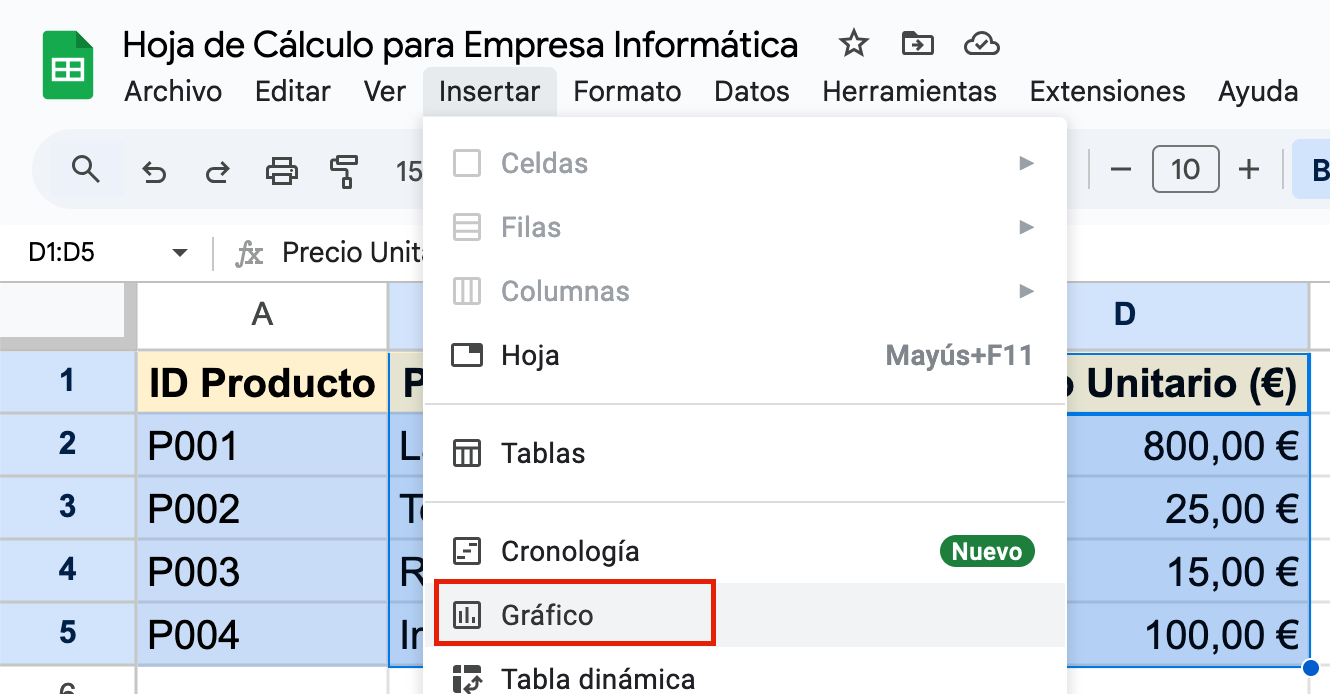Print the spreadsheet
The height and width of the screenshot is (694, 1330).
tap(281, 170)
